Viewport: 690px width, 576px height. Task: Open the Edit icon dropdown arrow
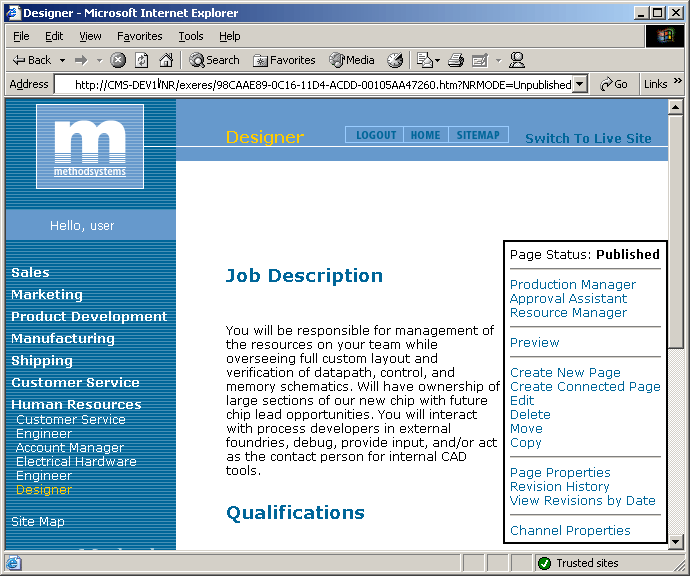498,60
